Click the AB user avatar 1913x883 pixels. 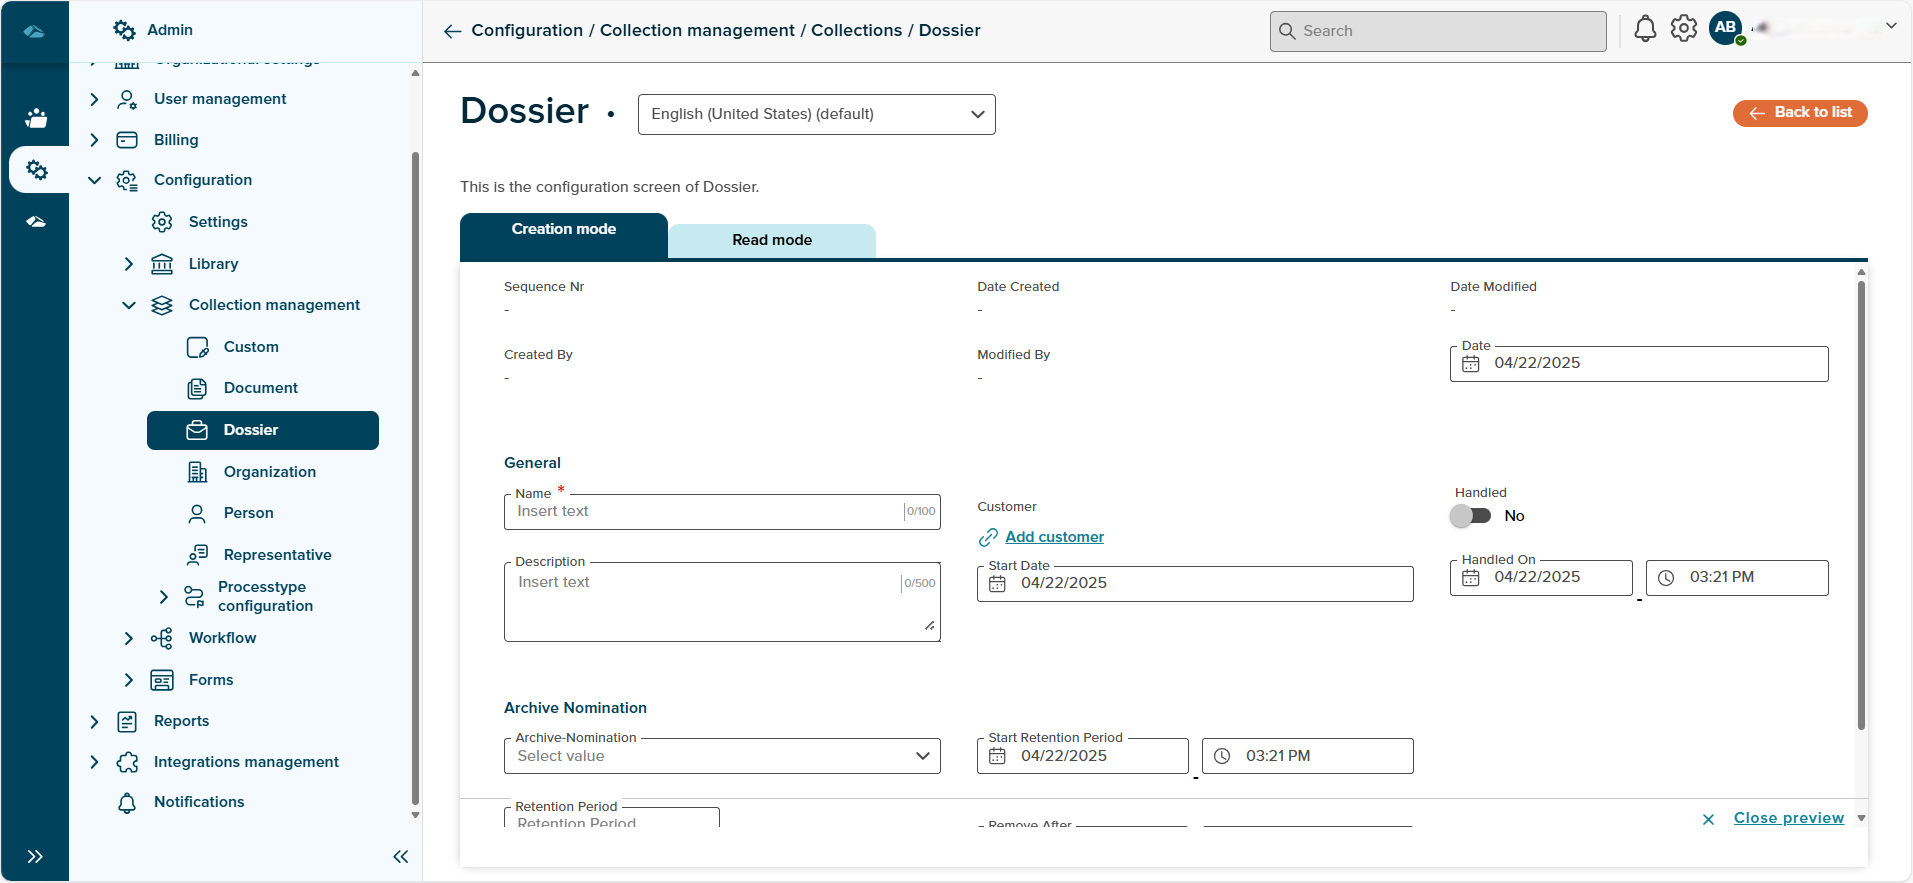coord(1726,28)
